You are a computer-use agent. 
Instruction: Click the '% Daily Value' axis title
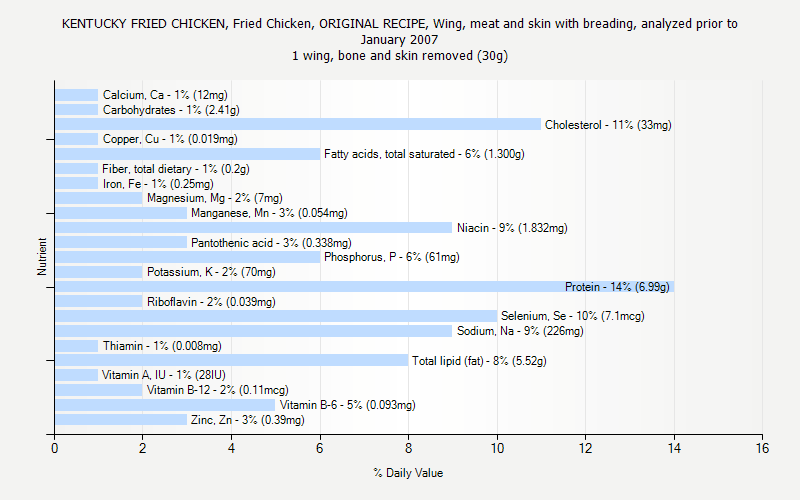pyautogui.click(x=408, y=473)
